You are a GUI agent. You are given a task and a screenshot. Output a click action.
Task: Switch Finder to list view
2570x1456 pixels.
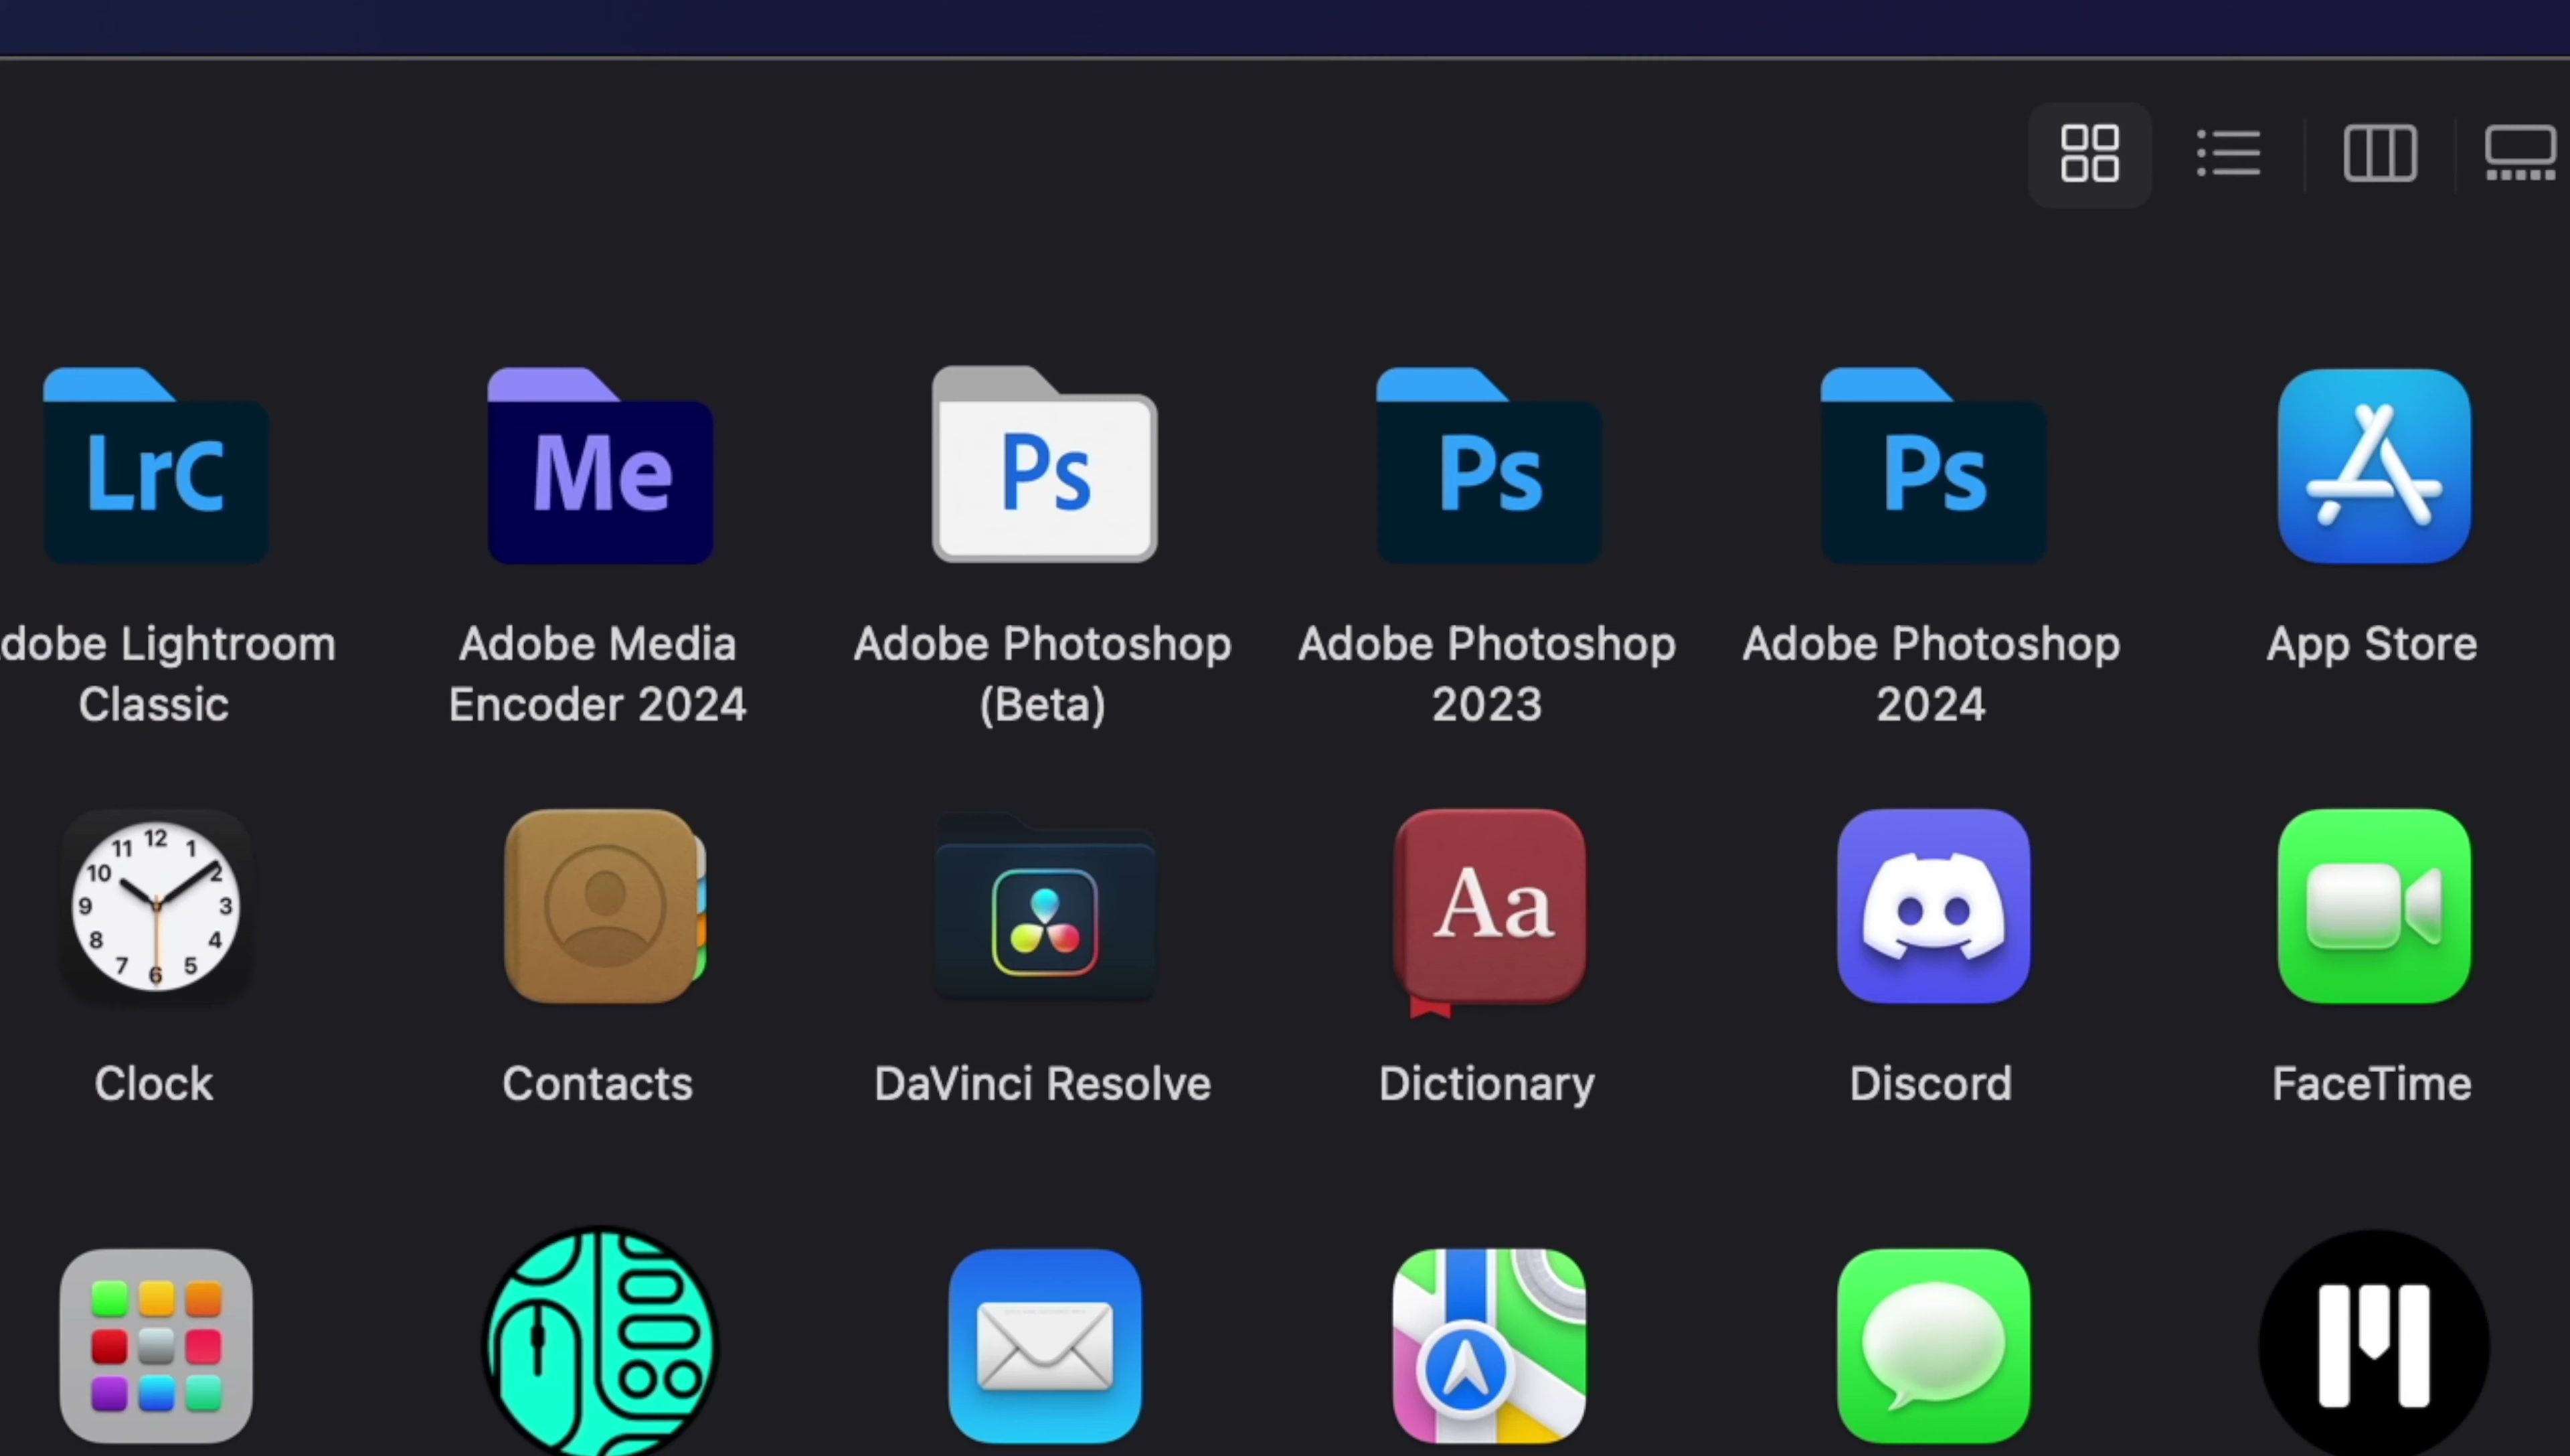(x=2228, y=154)
